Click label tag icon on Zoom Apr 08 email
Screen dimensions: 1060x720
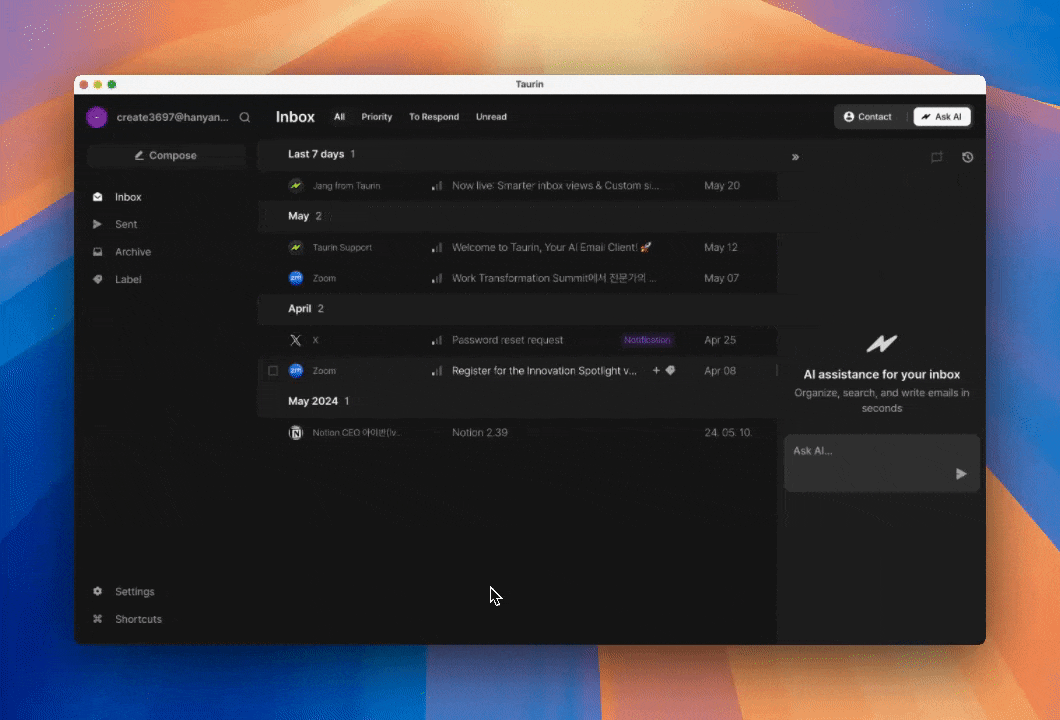tap(671, 370)
